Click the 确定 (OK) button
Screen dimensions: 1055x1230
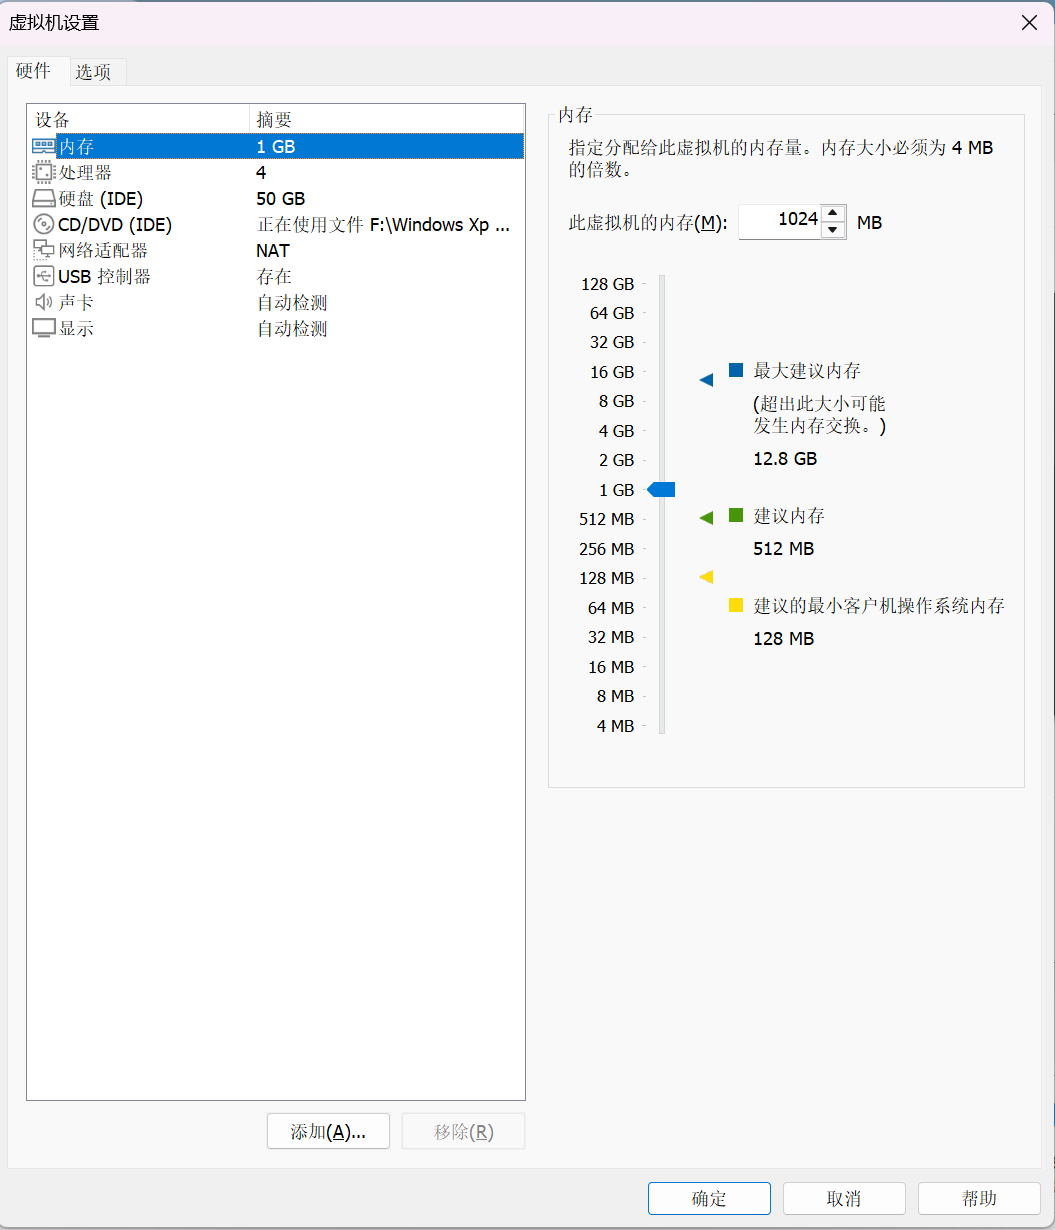point(709,1199)
